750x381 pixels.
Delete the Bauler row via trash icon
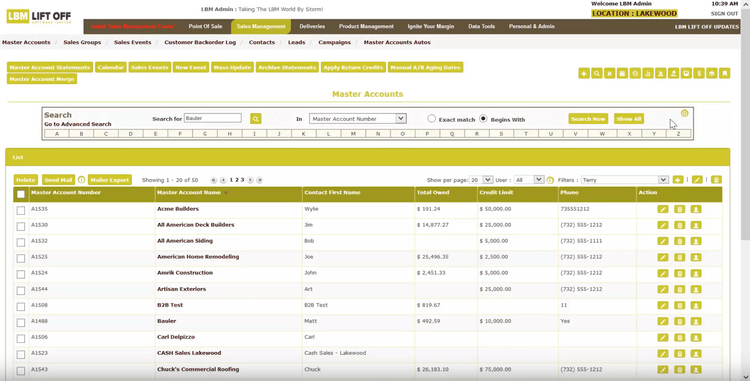click(679, 321)
